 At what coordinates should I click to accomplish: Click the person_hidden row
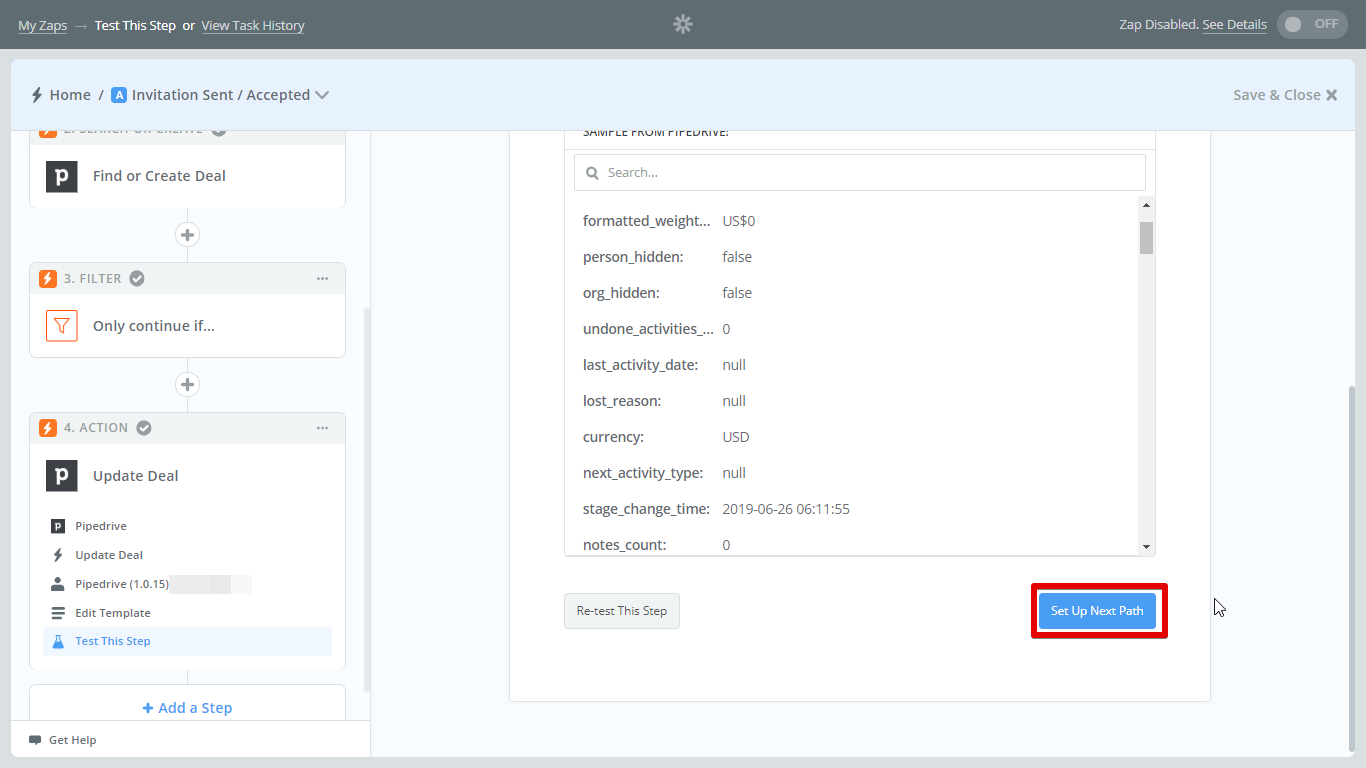click(x=852, y=257)
